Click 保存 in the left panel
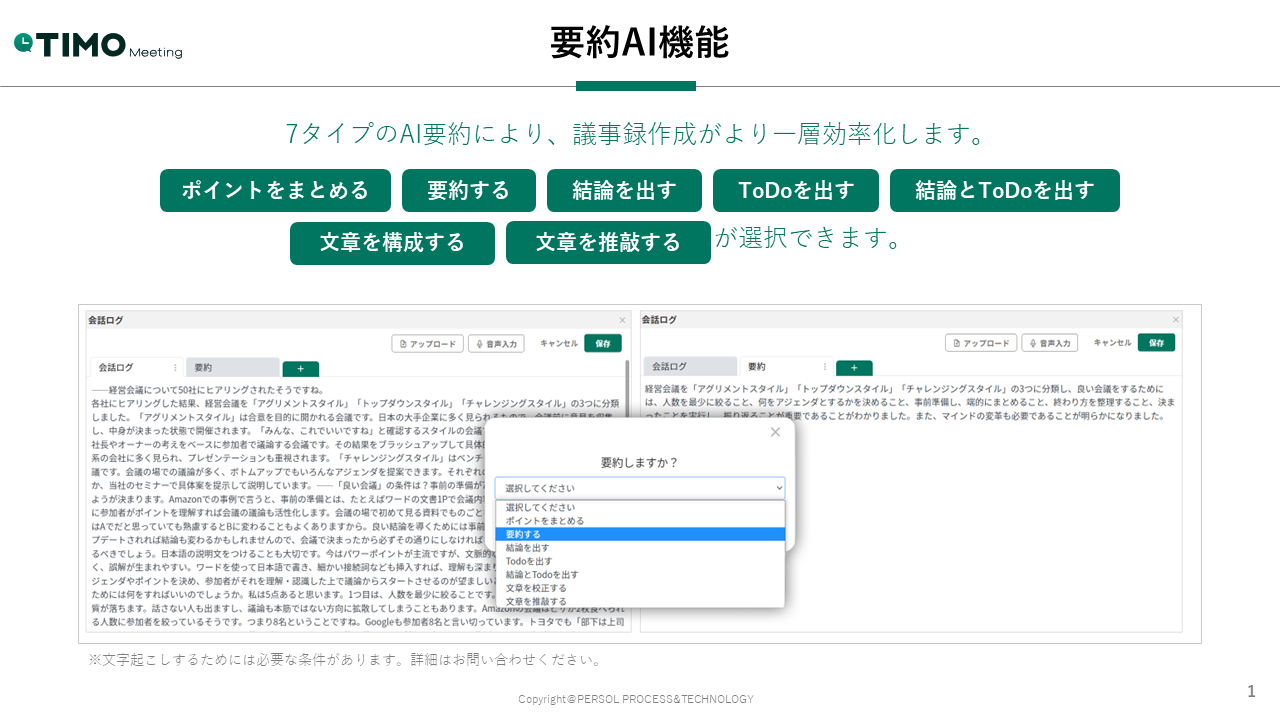This screenshot has height=720, width=1280. pyautogui.click(x=603, y=343)
